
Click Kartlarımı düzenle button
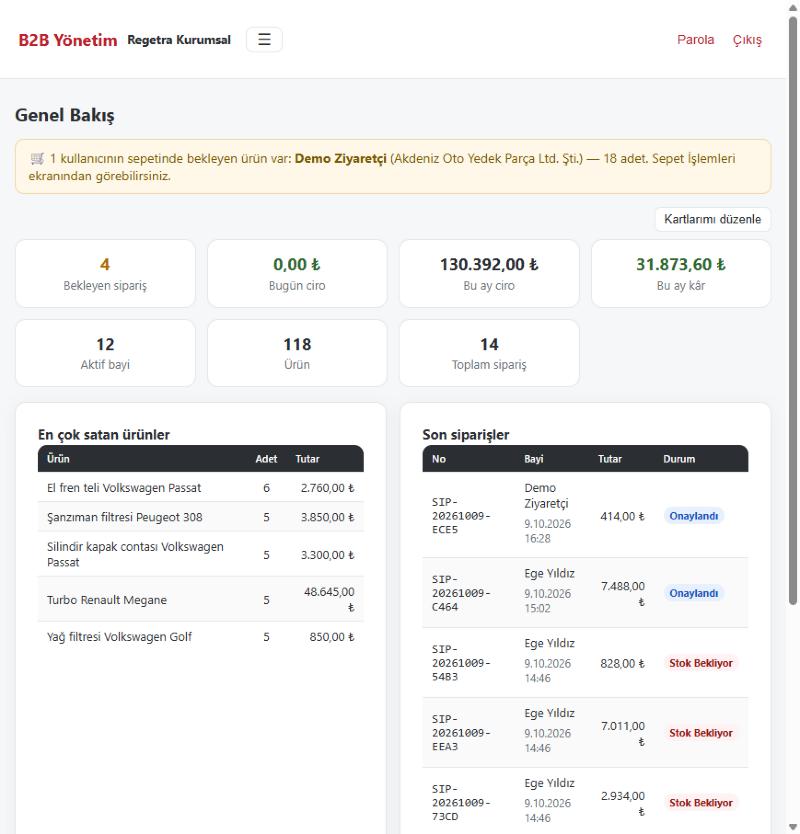coord(712,219)
